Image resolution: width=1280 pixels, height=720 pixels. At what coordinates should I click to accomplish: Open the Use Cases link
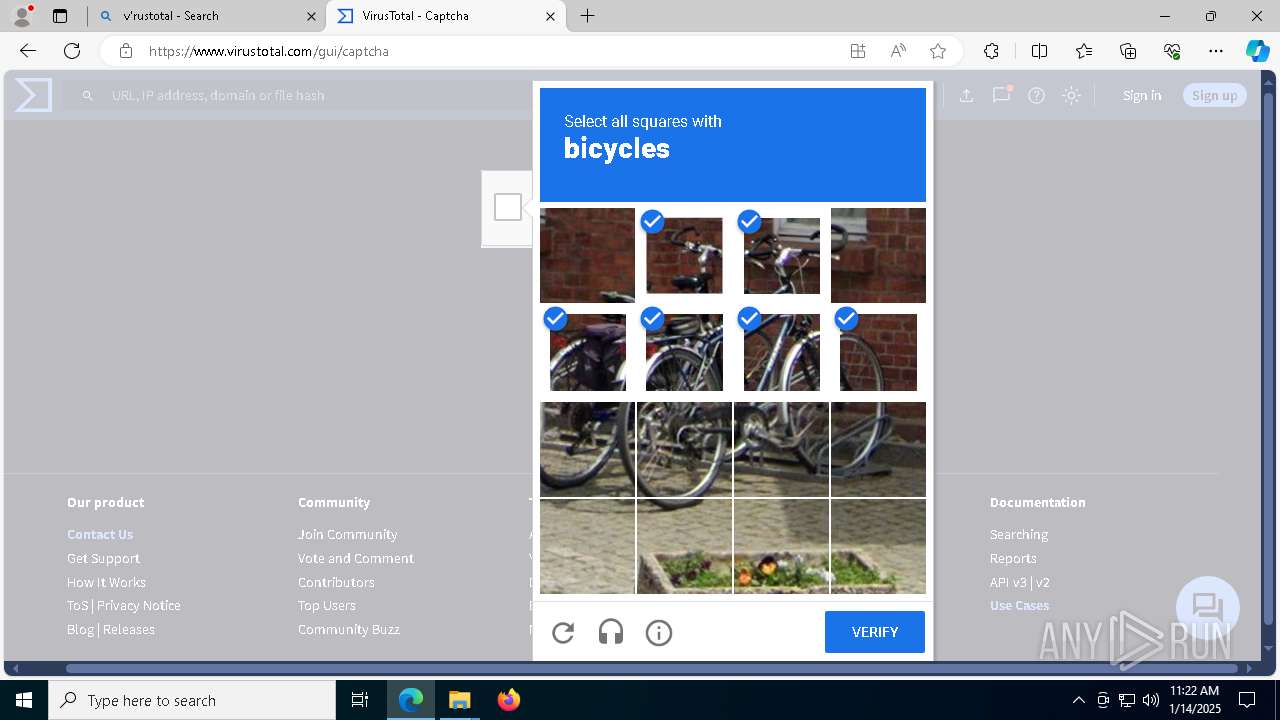point(1020,605)
